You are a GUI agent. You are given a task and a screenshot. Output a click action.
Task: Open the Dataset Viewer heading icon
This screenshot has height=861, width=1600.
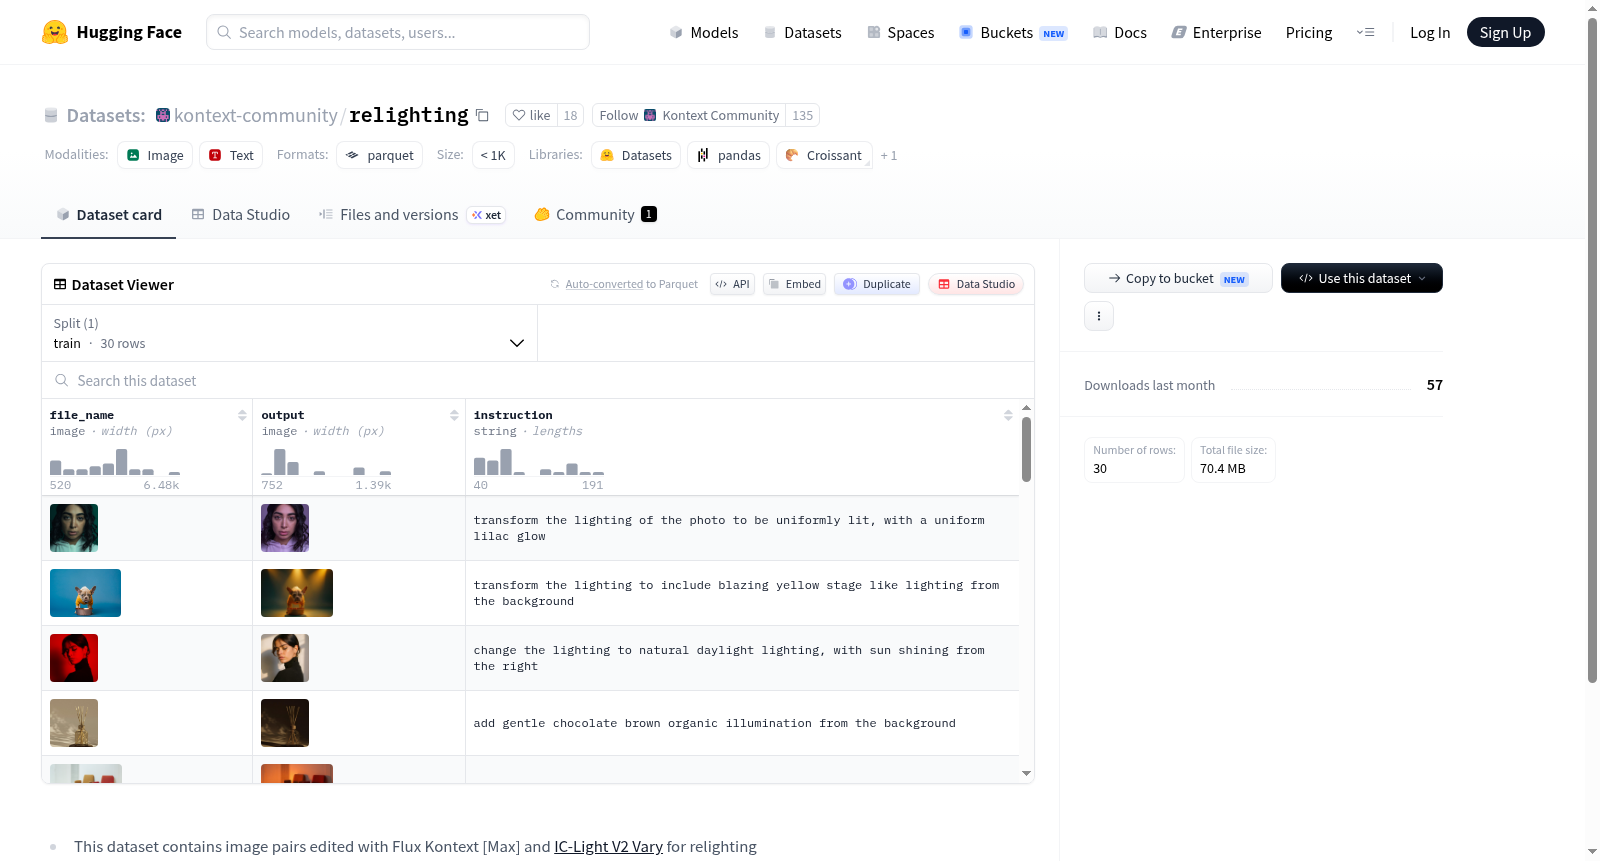tap(60, 284)
